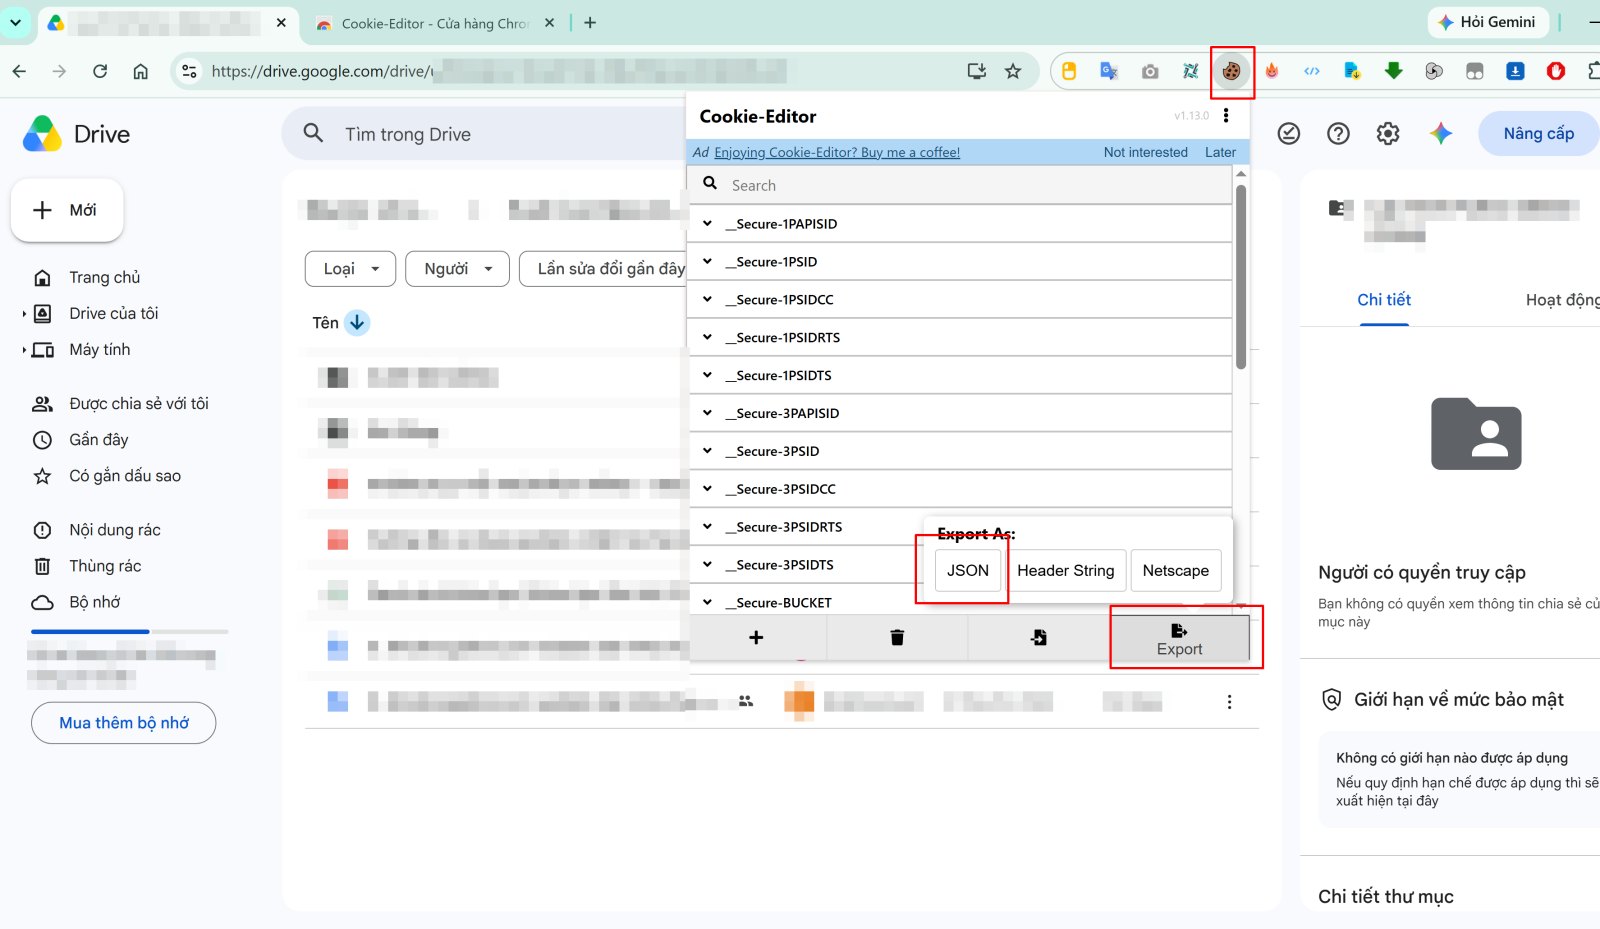This screenshot has width=1600, height=929.
Task: Click the cookie list scrollbar
Action: point(1241,277)
